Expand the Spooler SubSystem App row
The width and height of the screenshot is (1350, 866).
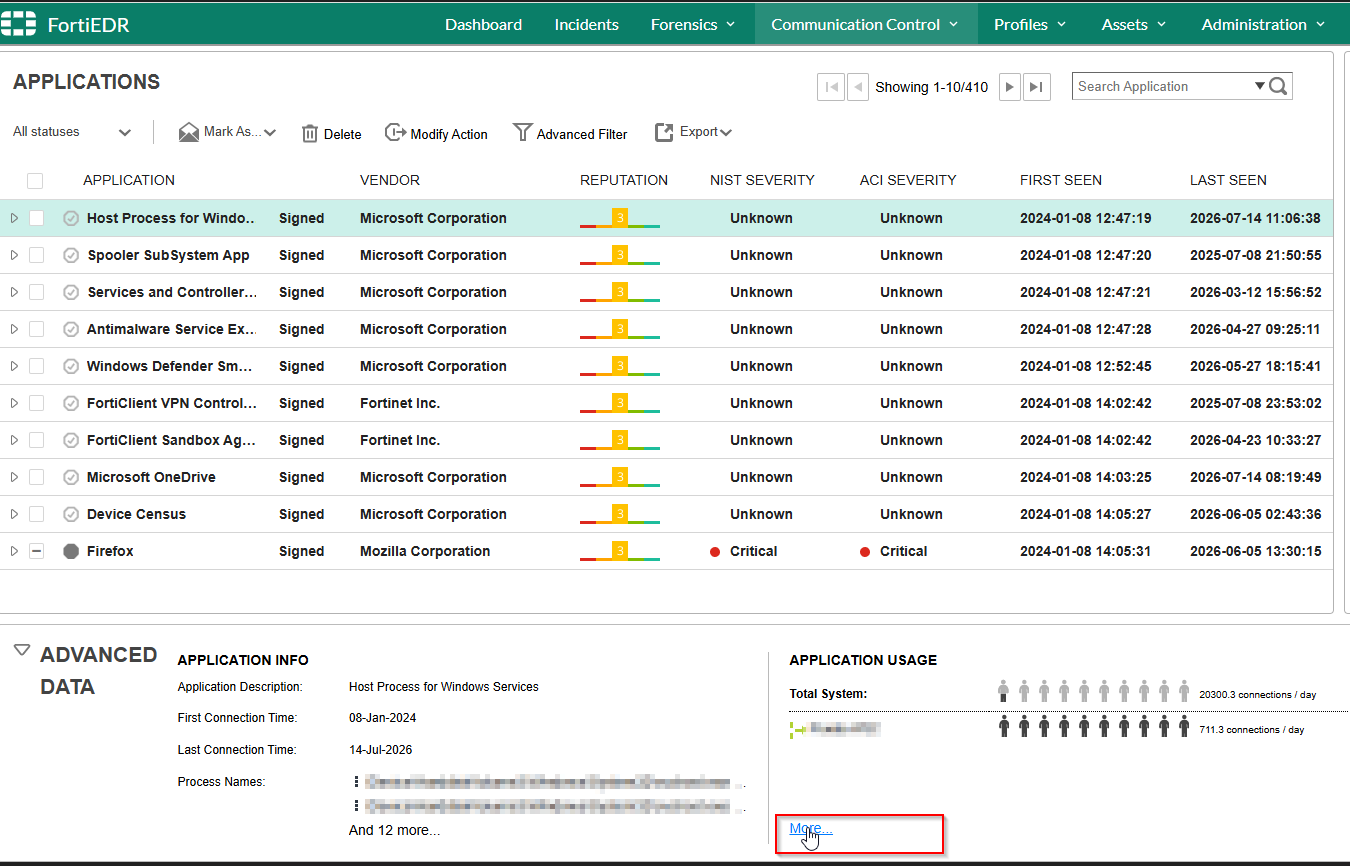[14, 255]
